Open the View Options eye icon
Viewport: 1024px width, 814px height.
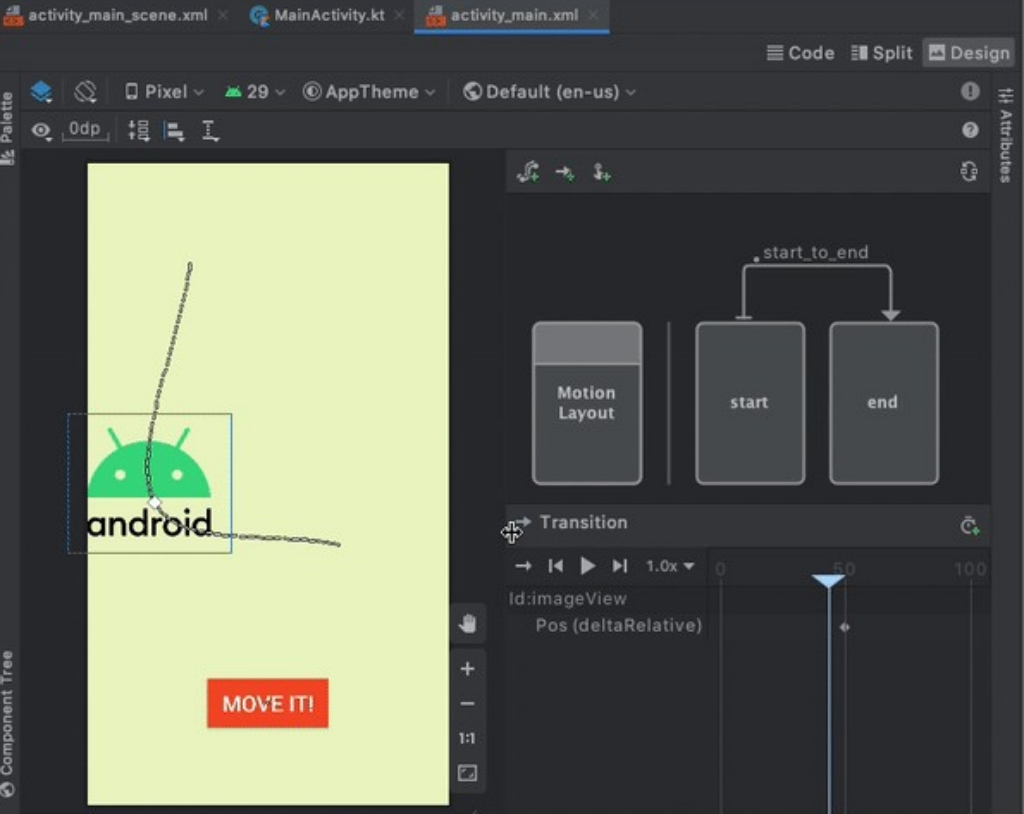point(40,129)
